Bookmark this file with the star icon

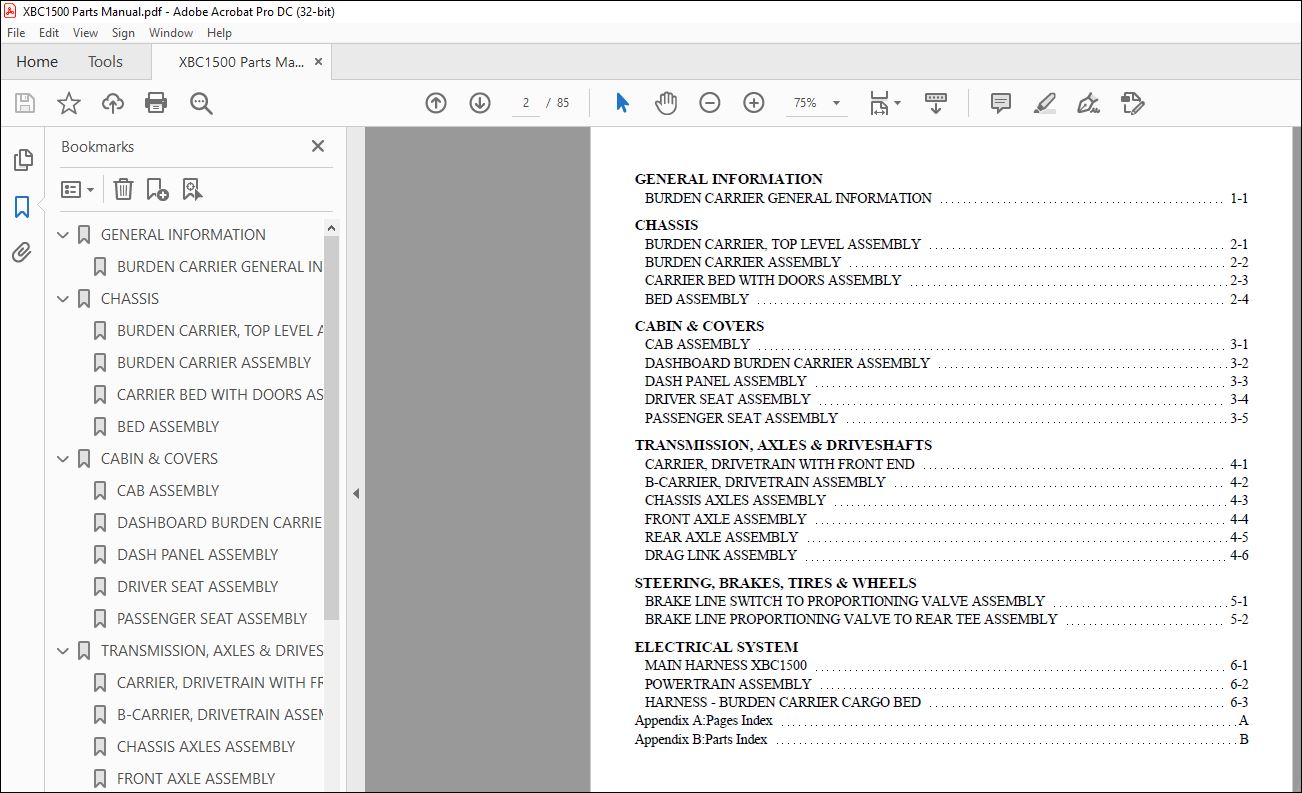tap(68, 103)
